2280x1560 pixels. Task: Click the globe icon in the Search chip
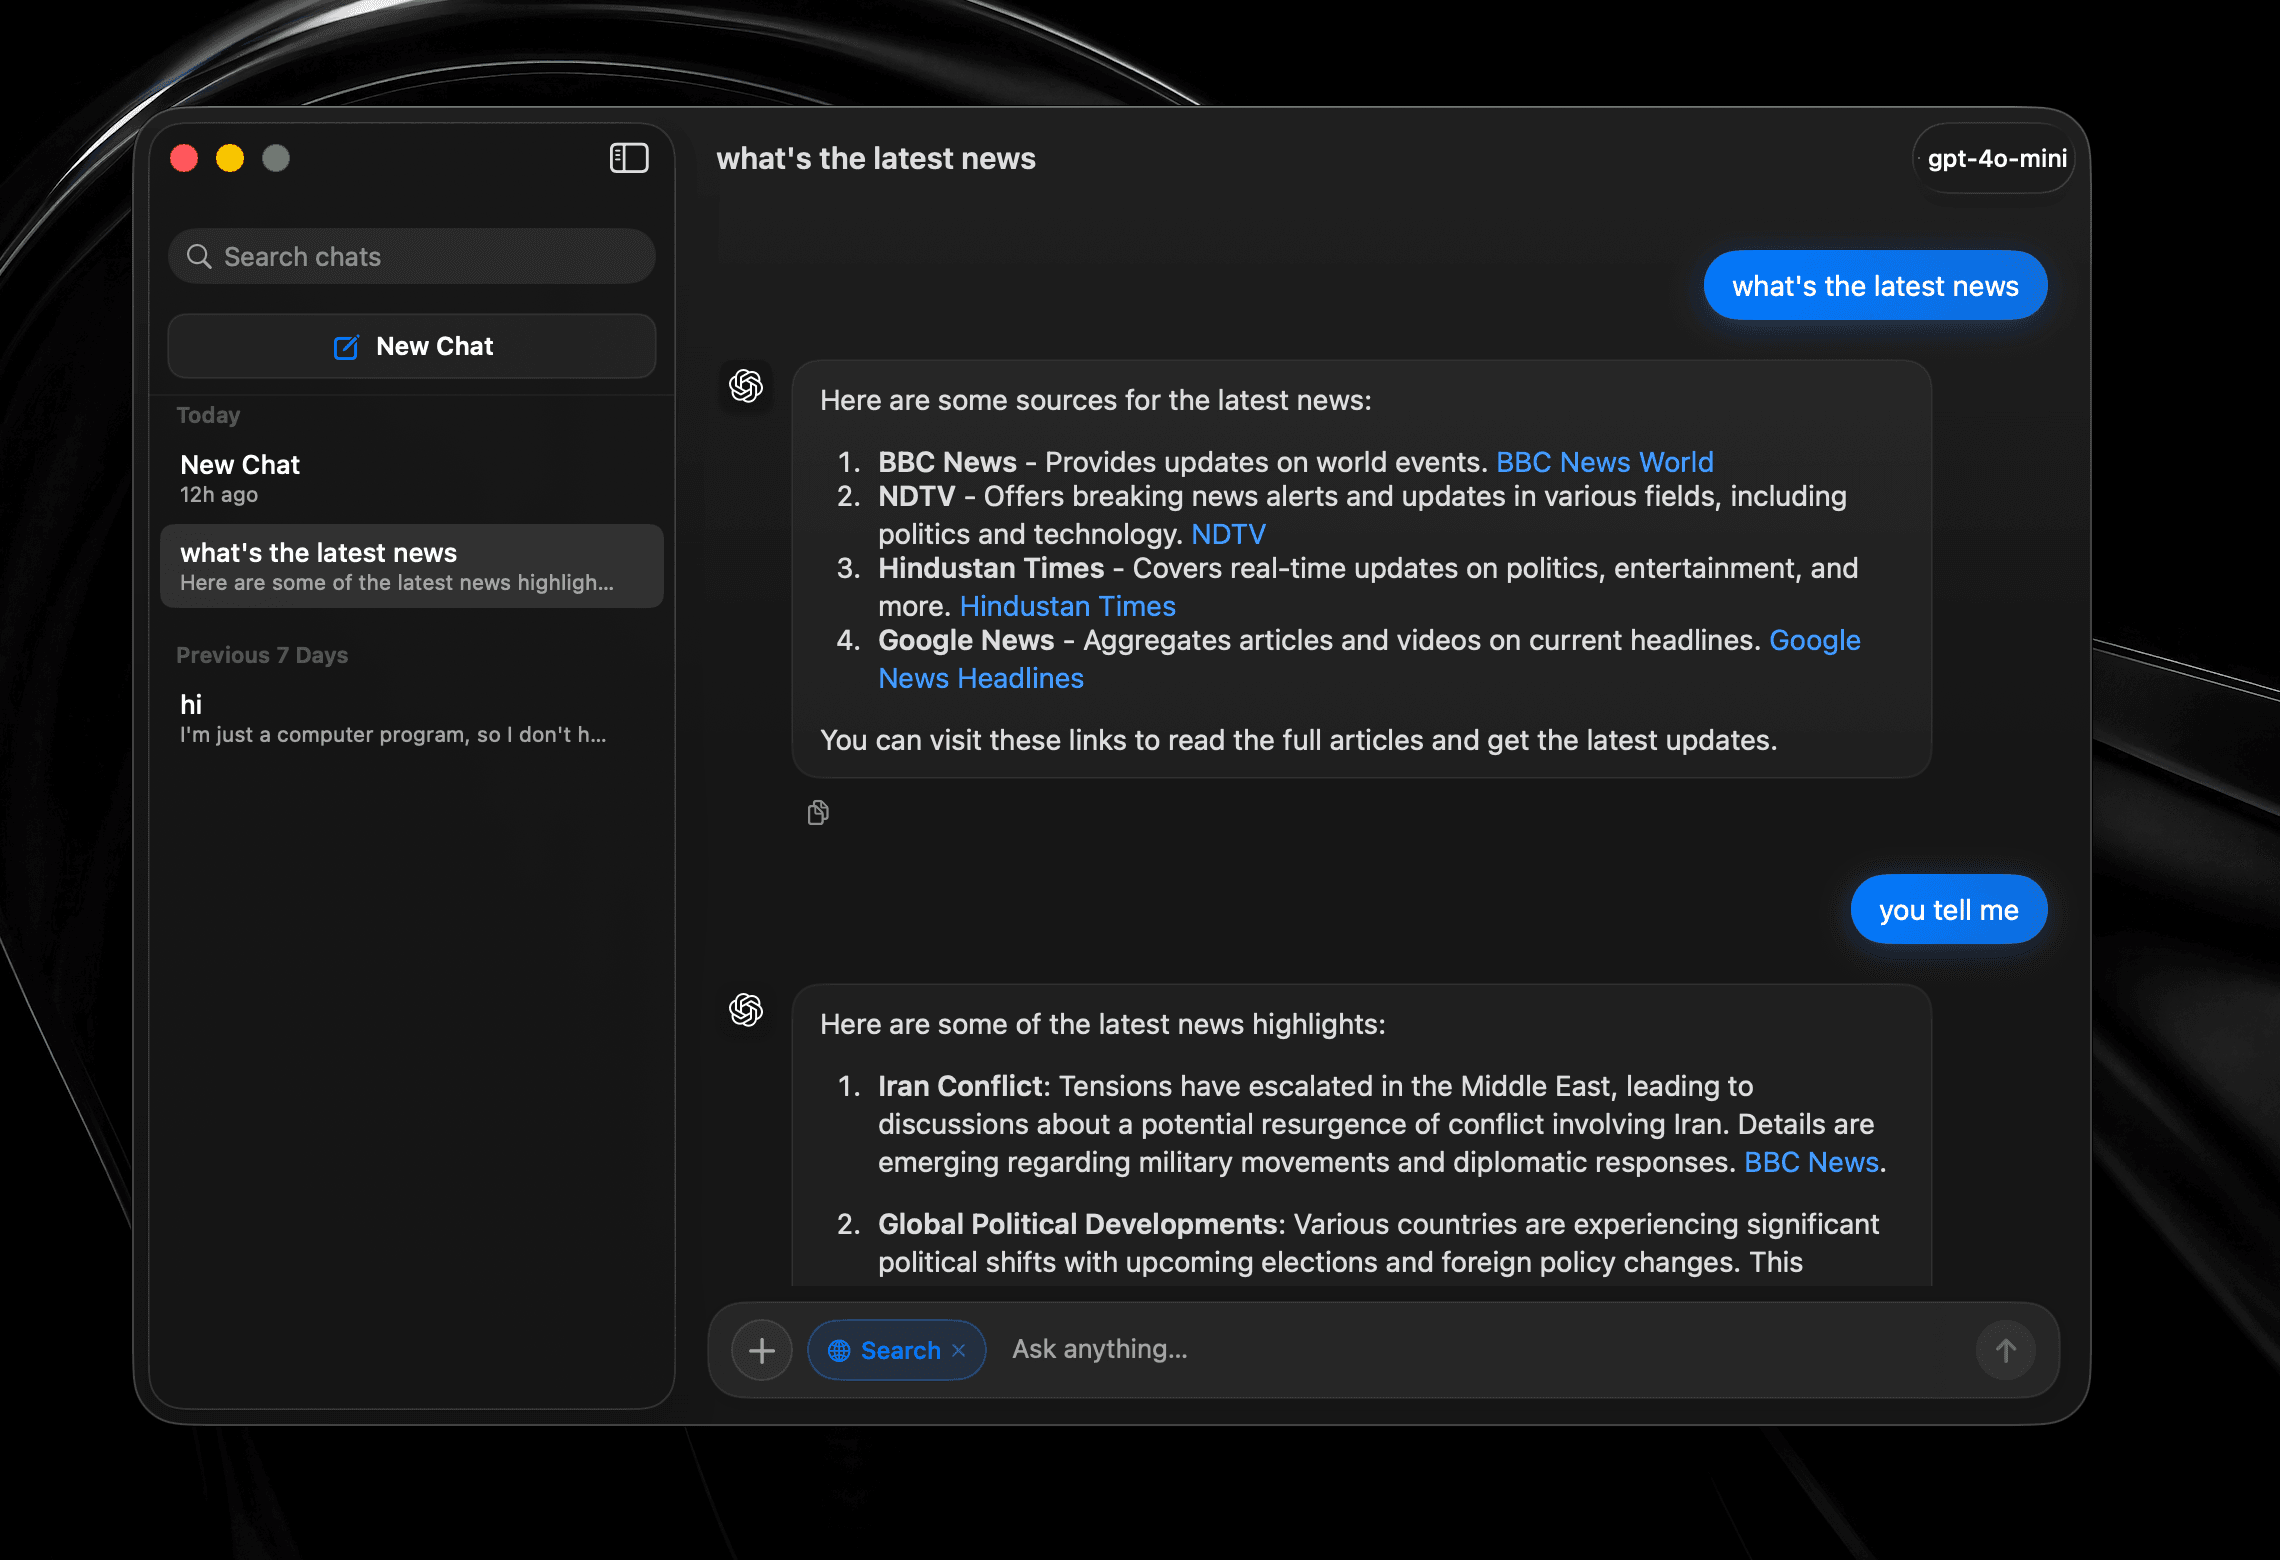tap(839, 1351)
